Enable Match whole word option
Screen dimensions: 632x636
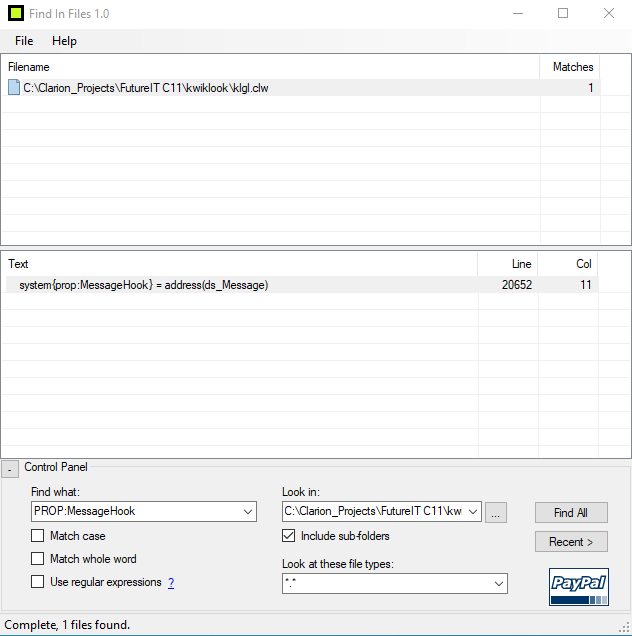point(38,559)
